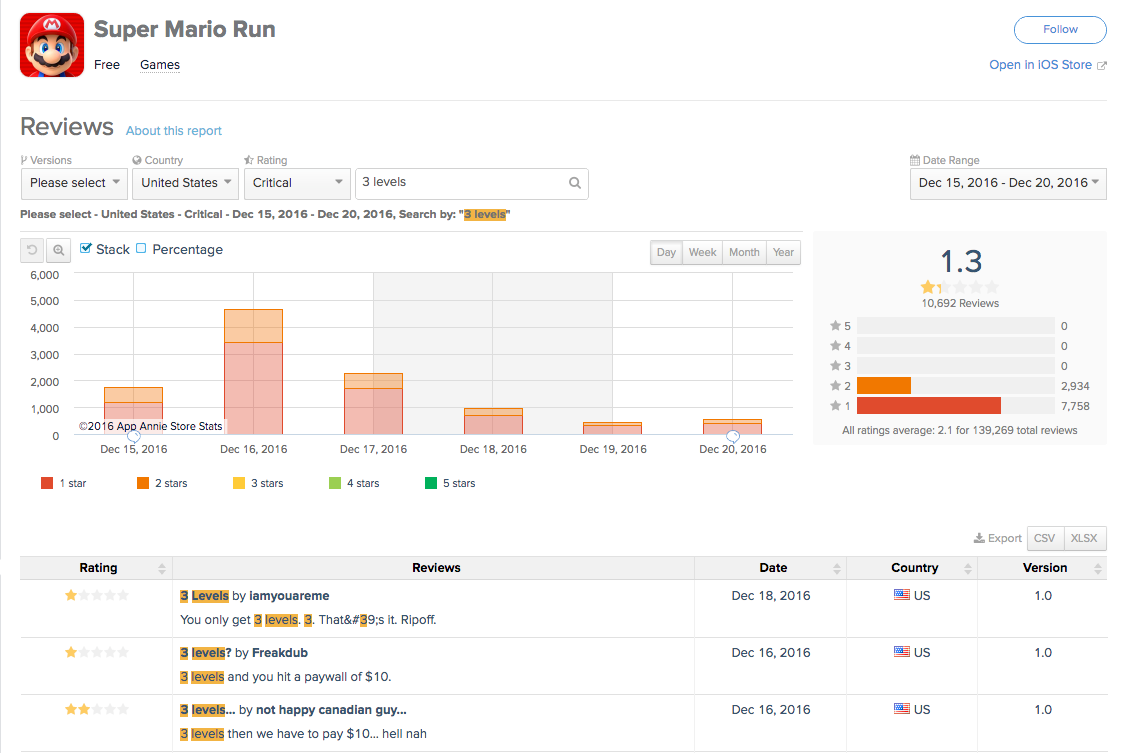
Task: Click the Games category link
Action: pos(160,65)
